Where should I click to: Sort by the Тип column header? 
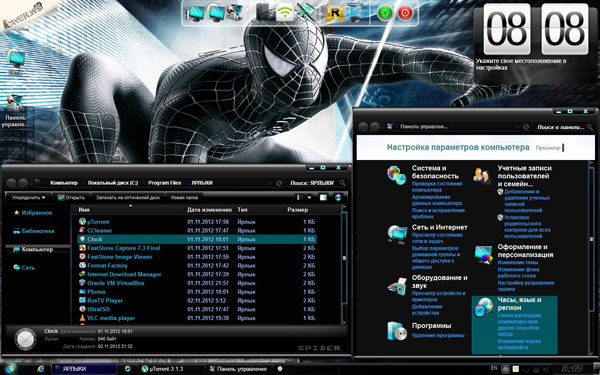click(x=242, y=210)
